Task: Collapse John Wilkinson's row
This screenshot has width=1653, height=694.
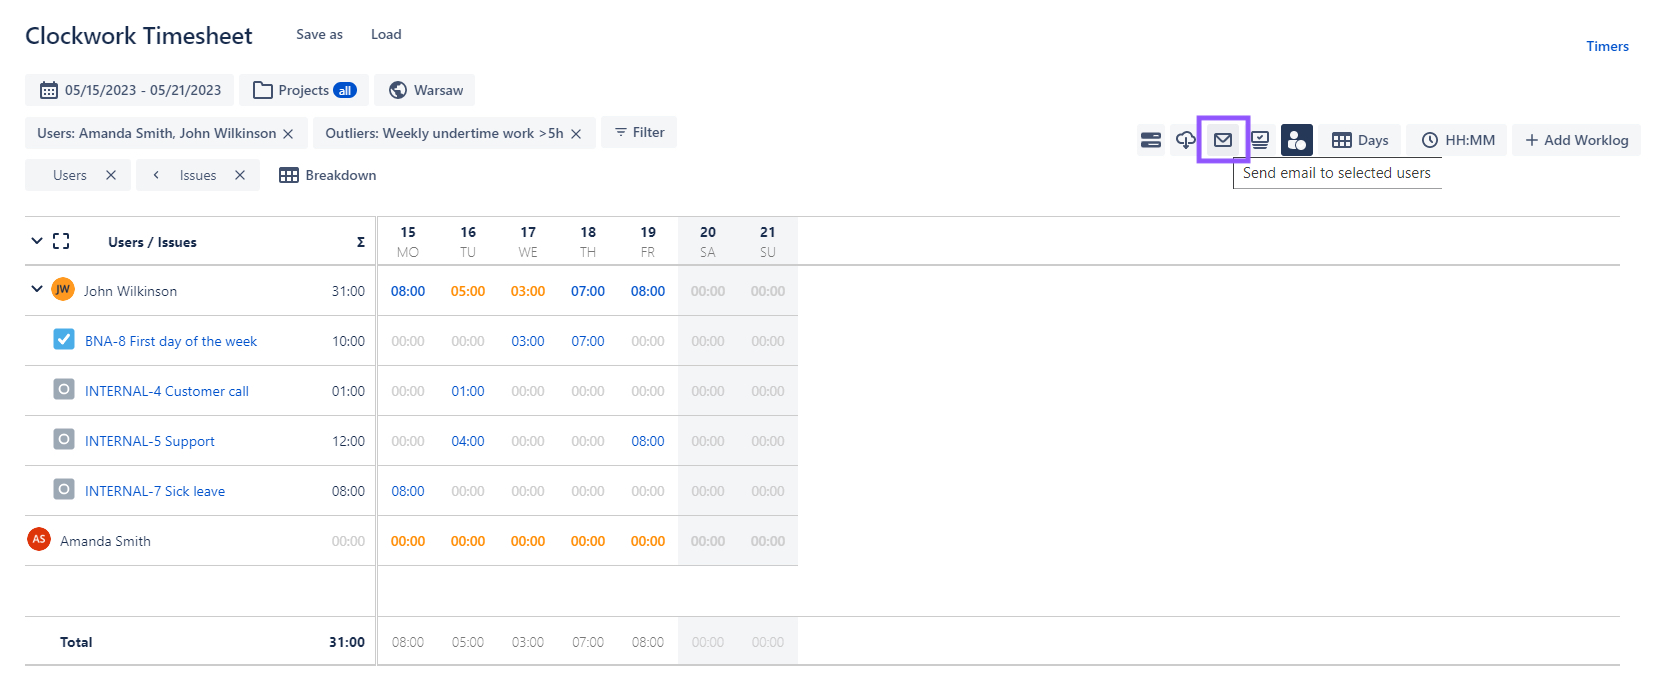Action: (x=37, y=289)
